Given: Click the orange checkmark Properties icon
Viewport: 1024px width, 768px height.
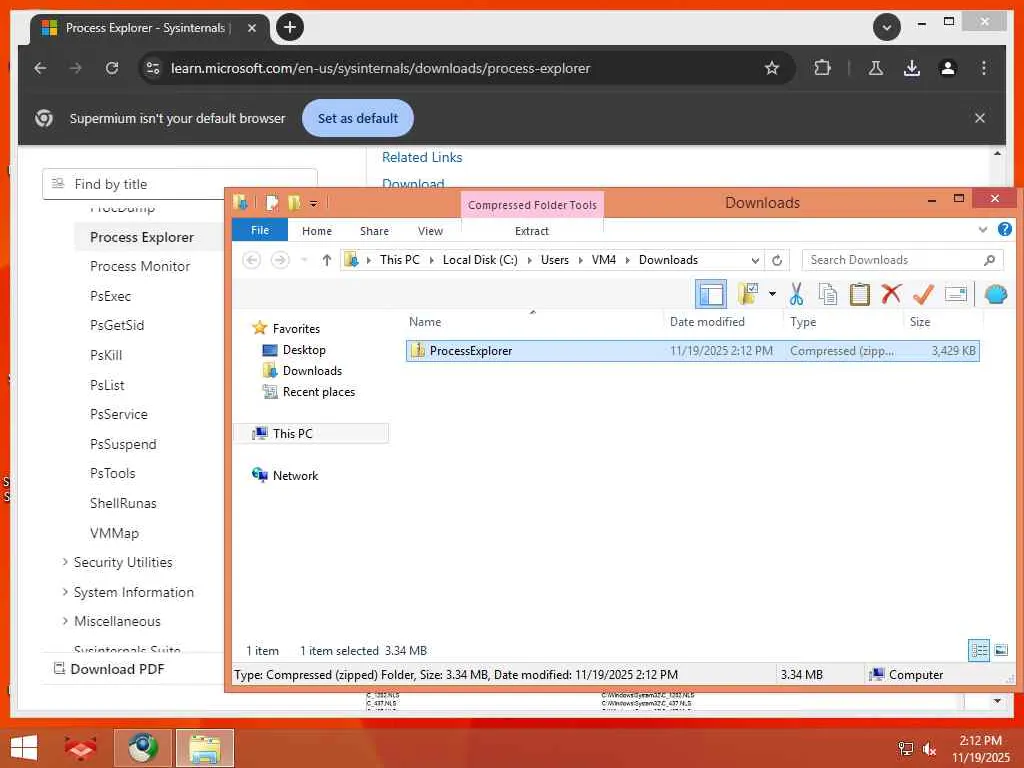Looking at the screenshot, I should pos(923,294).
